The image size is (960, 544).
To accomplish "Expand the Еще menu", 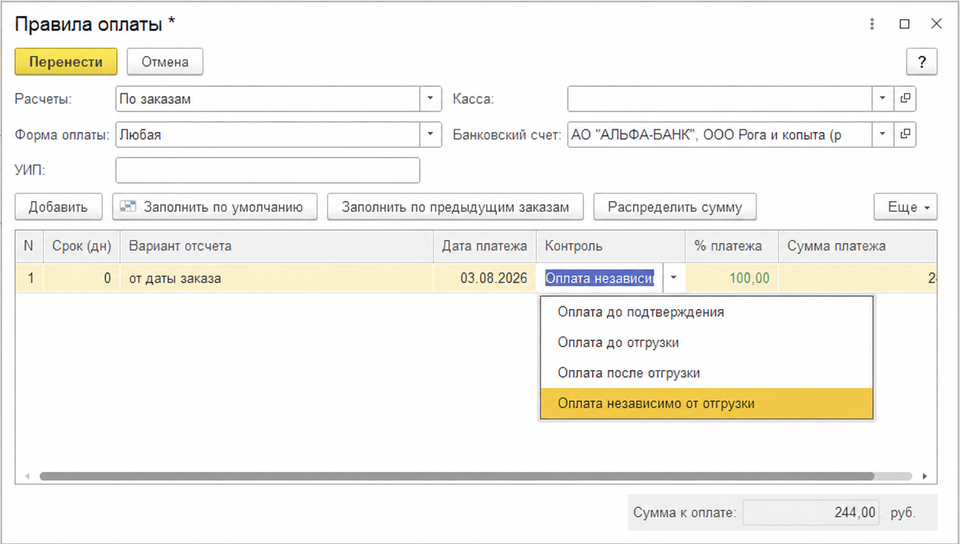I will [906, 207].
